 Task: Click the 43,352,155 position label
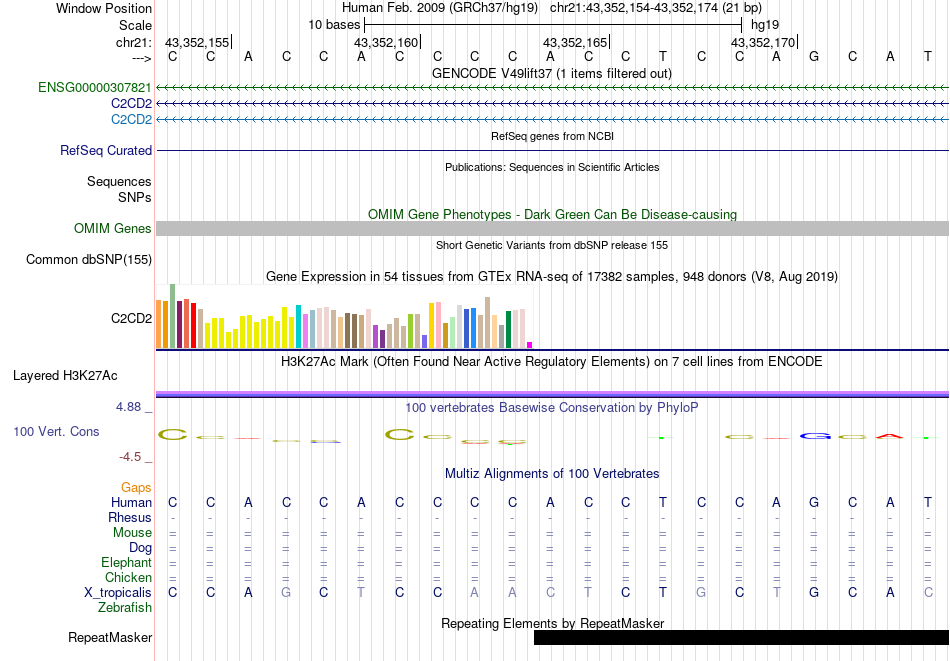pos(197,42)
